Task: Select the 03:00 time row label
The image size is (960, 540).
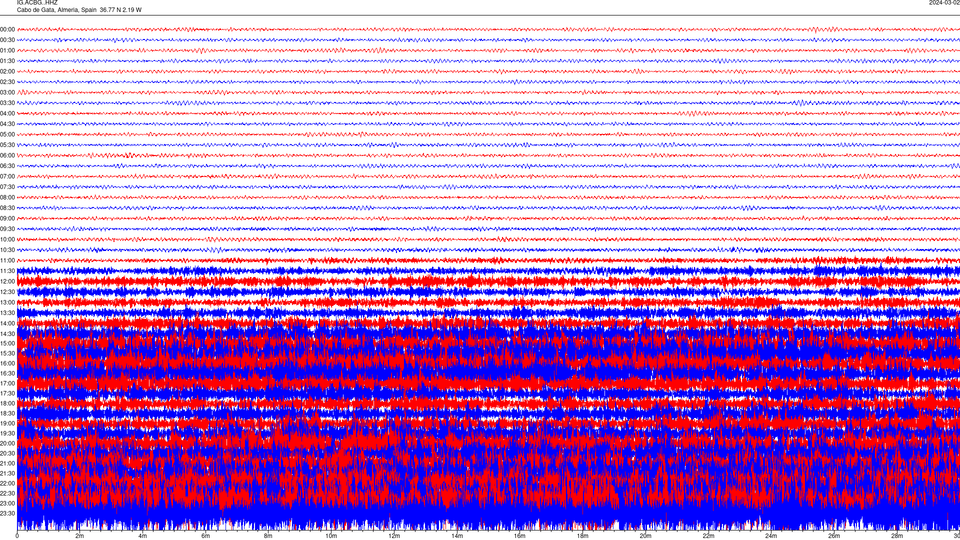Action: 7,92
